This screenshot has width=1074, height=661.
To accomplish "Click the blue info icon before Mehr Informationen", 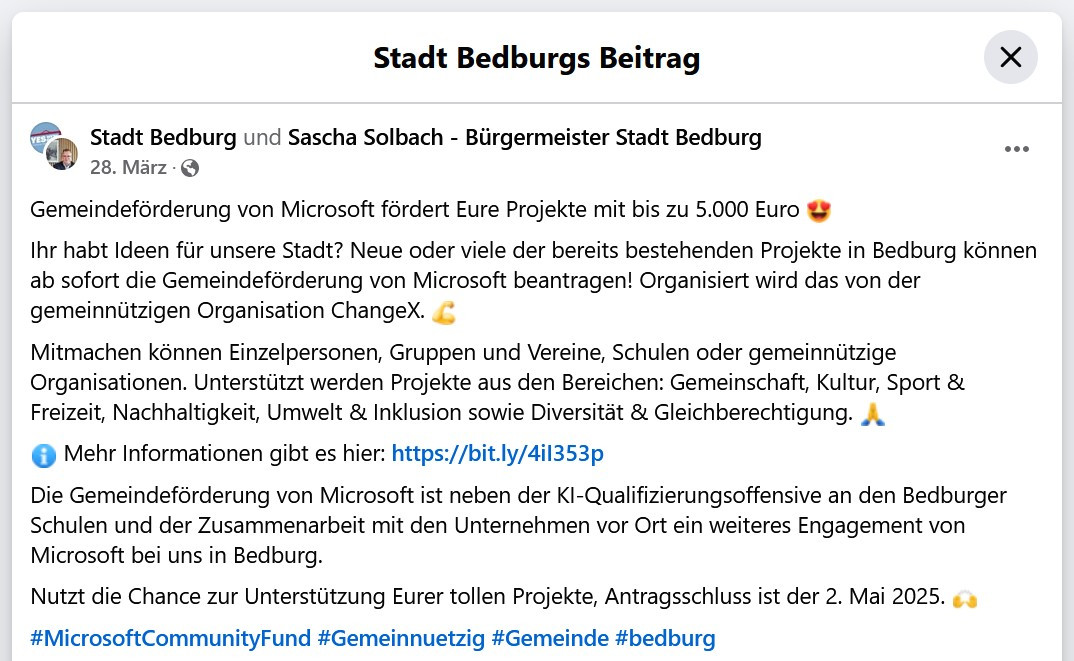I will (x=44, y=455).
